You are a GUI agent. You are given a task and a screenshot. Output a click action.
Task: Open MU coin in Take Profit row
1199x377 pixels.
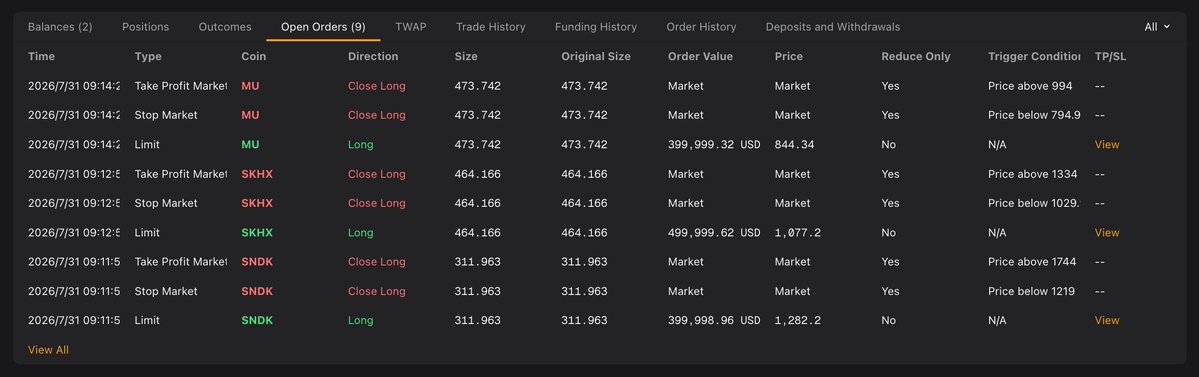(x=250, y=86)
